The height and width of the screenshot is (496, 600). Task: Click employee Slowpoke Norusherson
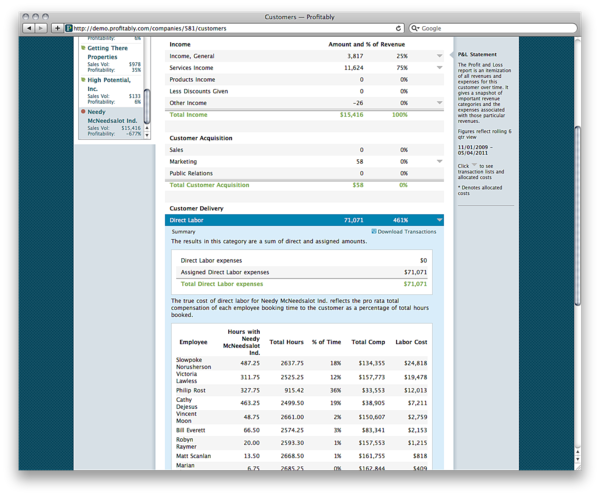pyautogui.click(x=193, y=363)
